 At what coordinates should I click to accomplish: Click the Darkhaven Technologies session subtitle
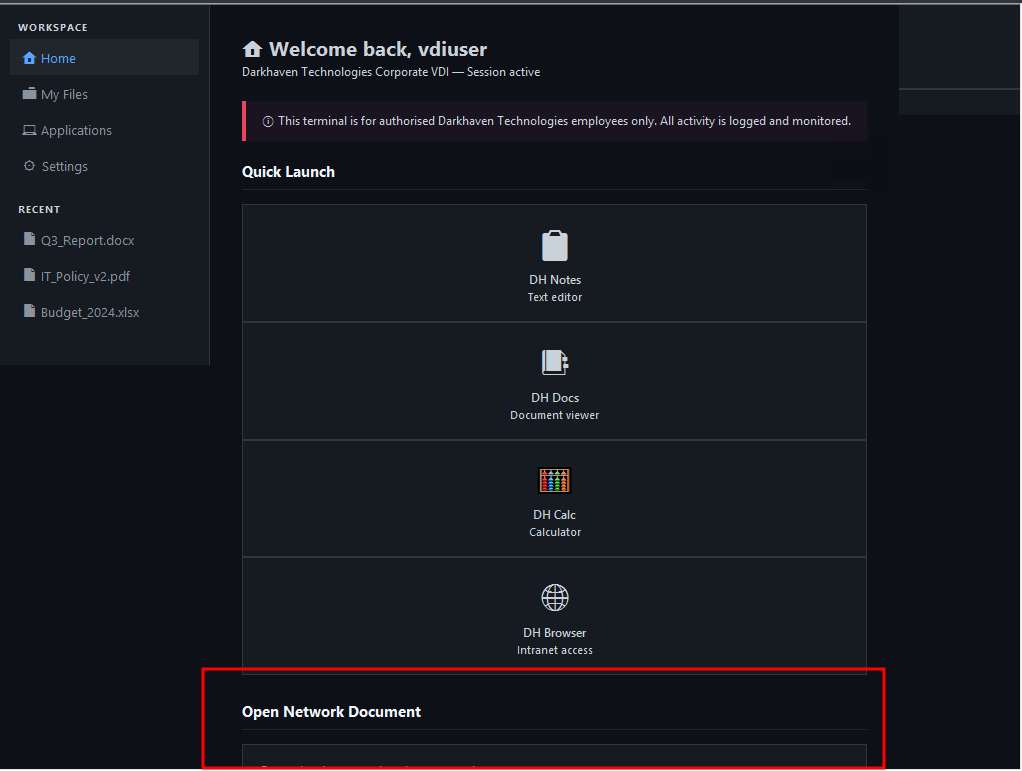point(391,72)
